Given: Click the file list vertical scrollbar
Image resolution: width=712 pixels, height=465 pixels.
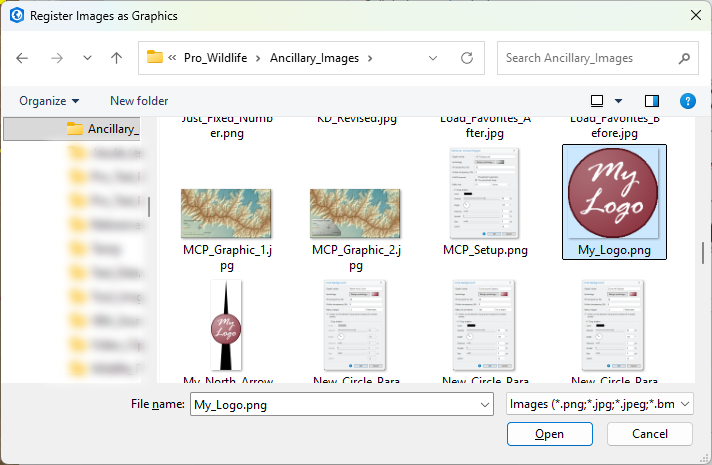Looking at the screenshot, I should tap(702, 253).
